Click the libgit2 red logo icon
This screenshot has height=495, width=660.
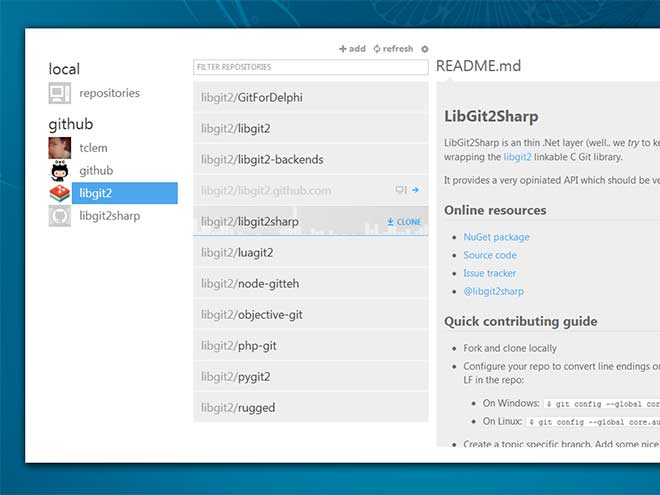(59, 193)
